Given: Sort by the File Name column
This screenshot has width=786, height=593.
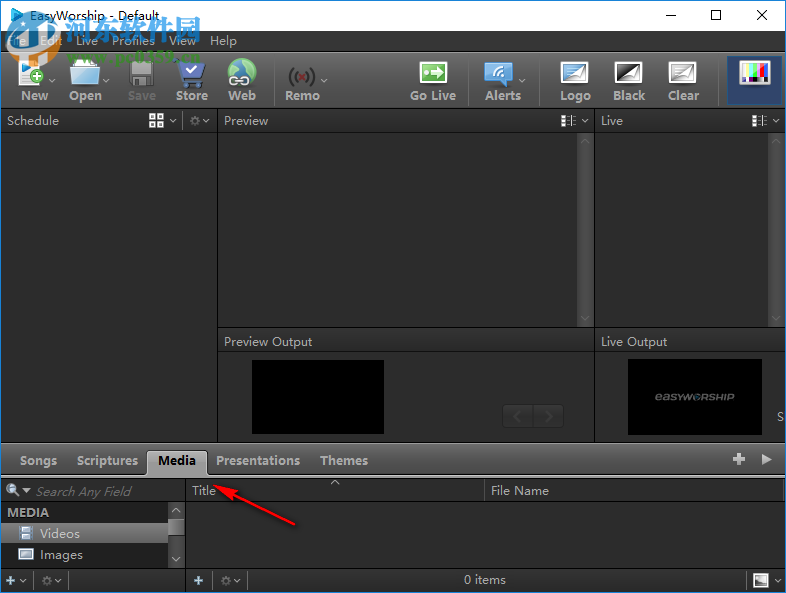Looking at the screenshot, I should [634, 491].
